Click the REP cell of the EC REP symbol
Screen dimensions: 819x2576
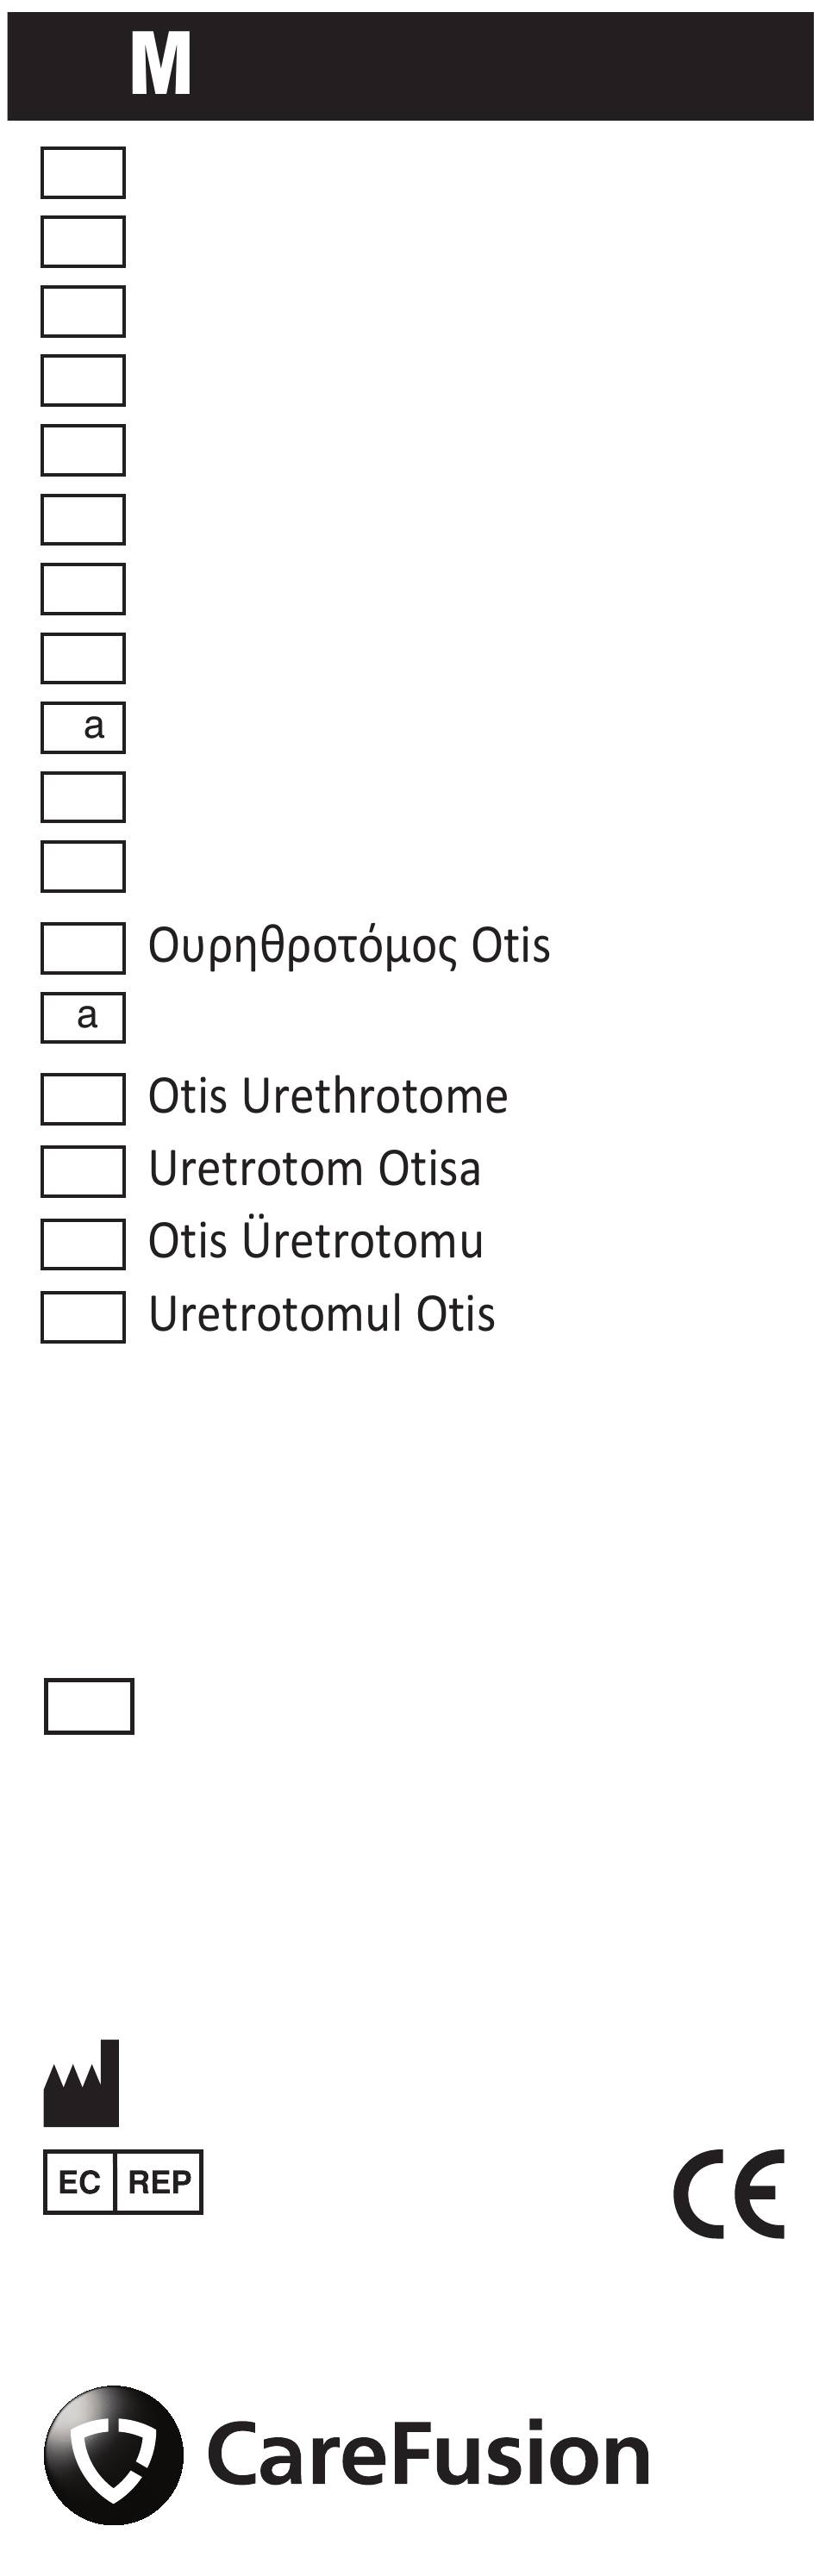[160, 2182]
